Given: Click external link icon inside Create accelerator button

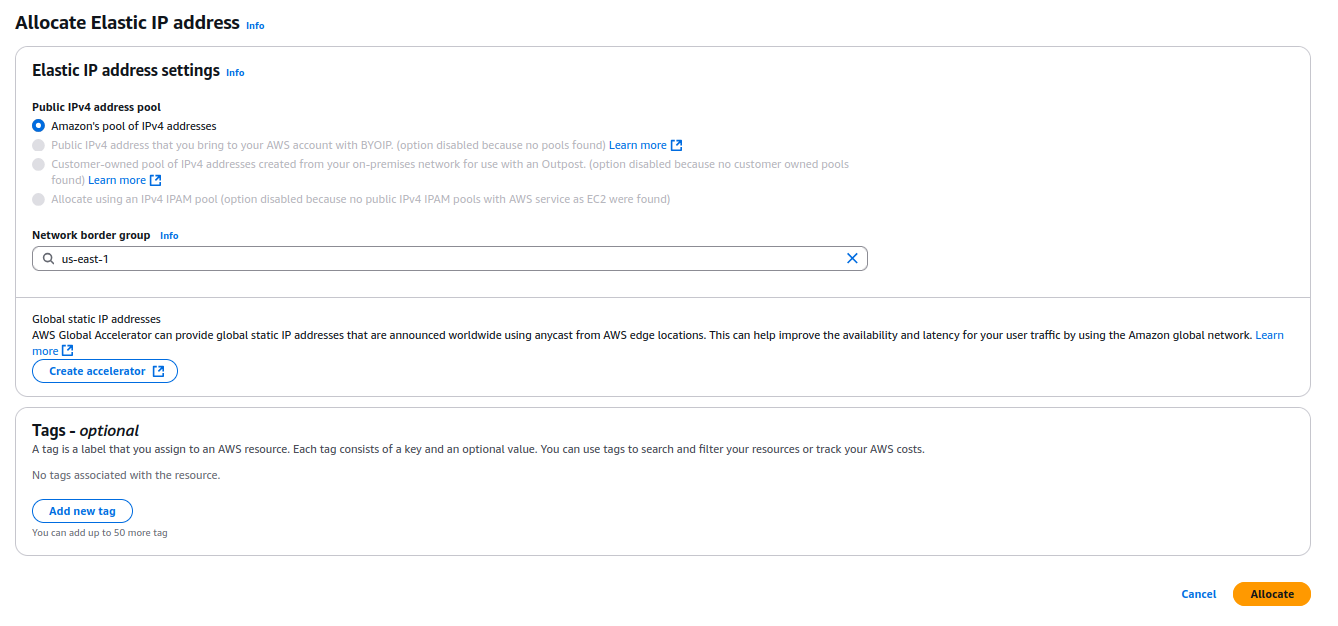Looking at the screenshot, I should pyautogui.click(x=158, y=371).
